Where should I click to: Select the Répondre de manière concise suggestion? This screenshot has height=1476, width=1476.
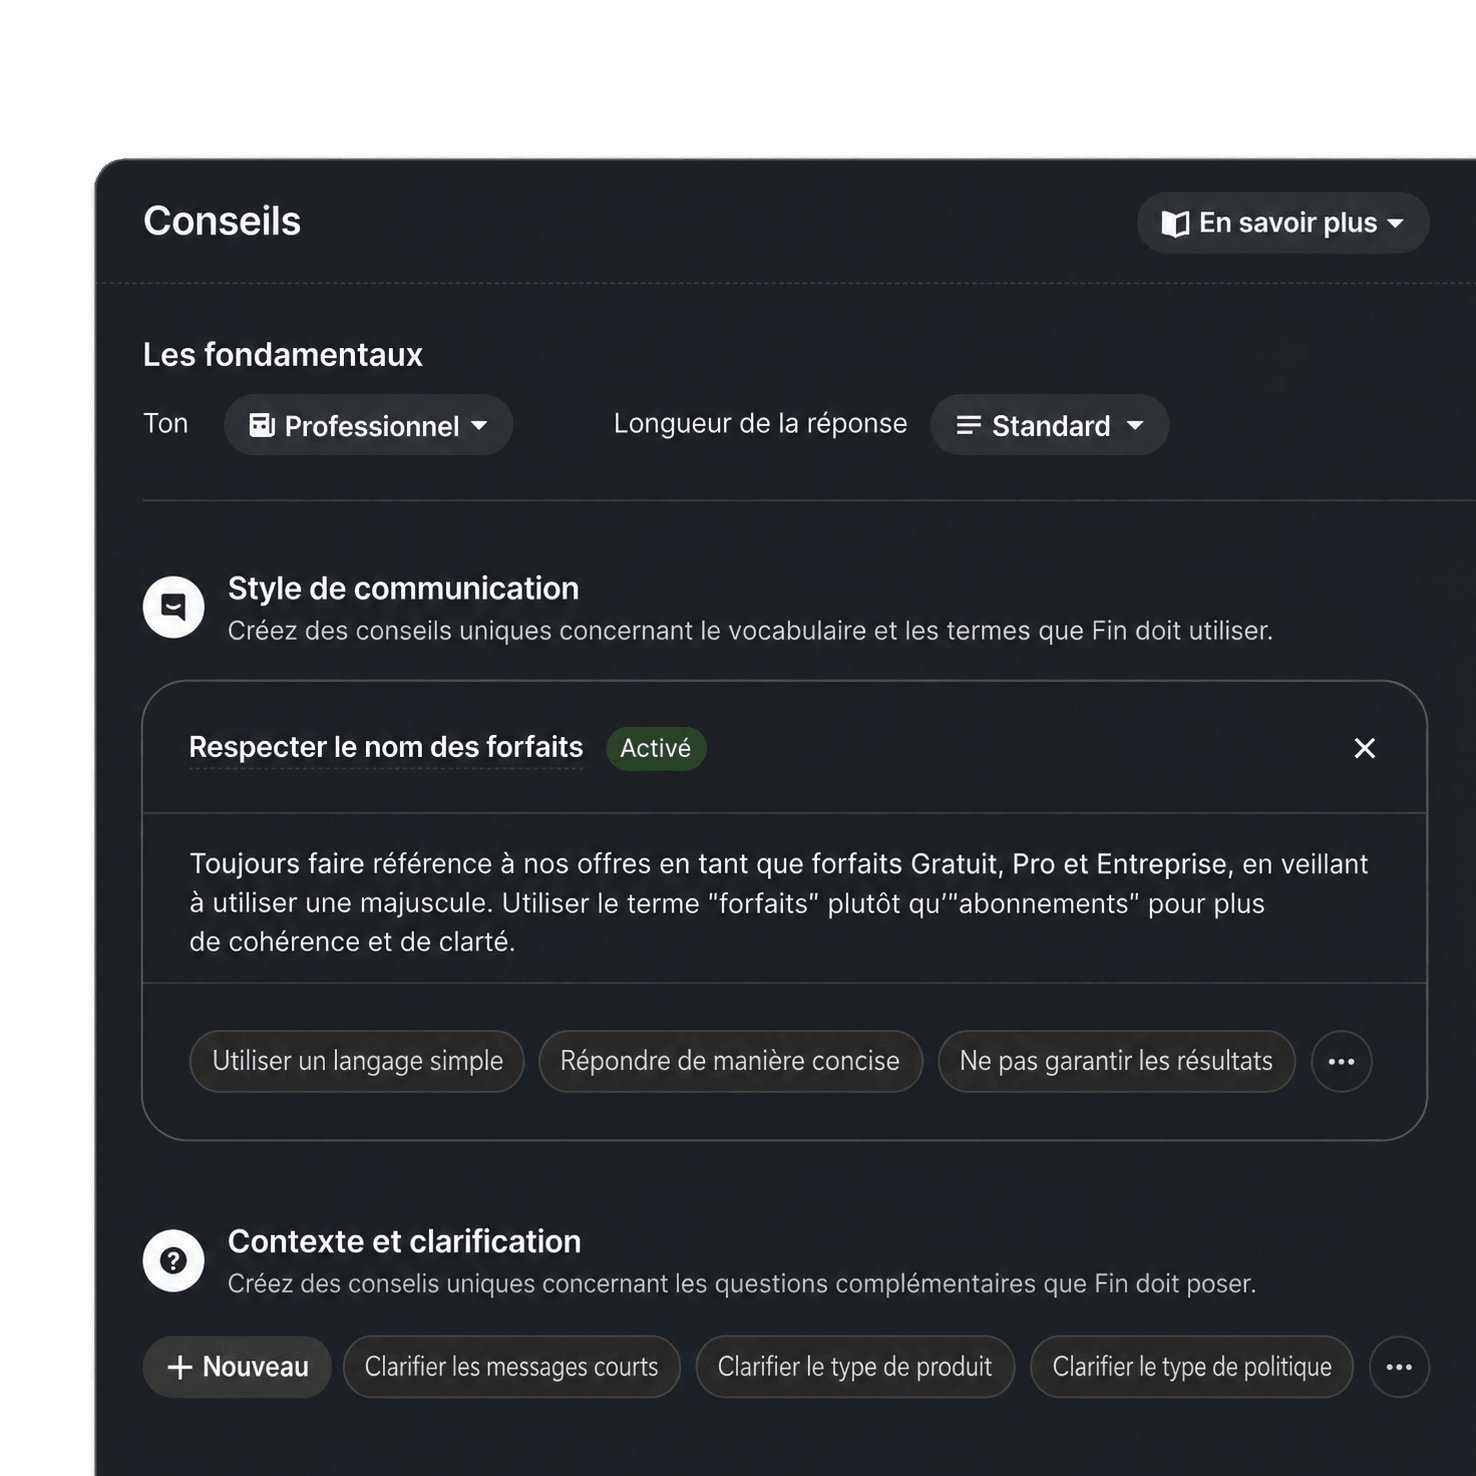pyautogui.click(x=730, y=1061)
